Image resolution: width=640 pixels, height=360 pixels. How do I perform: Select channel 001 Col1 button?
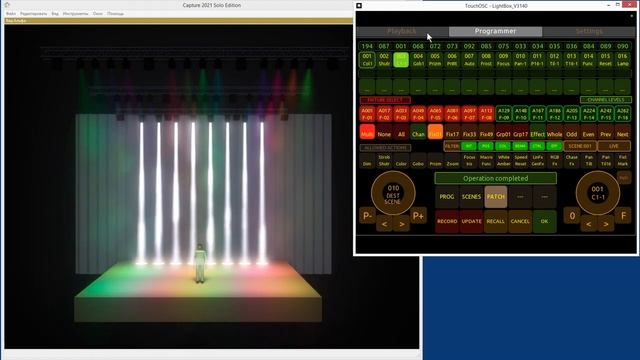coord(367,60)
